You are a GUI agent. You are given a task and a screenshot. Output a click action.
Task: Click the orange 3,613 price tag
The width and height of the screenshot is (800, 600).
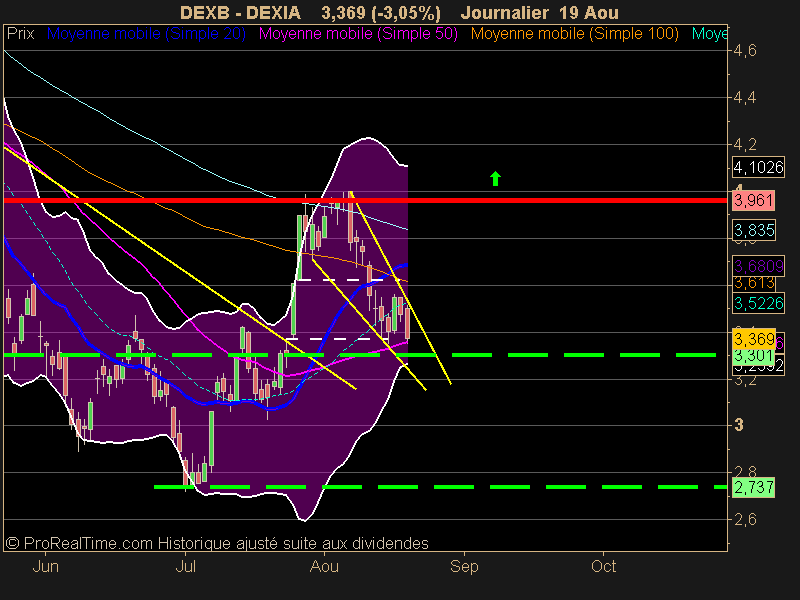(754, 283)
